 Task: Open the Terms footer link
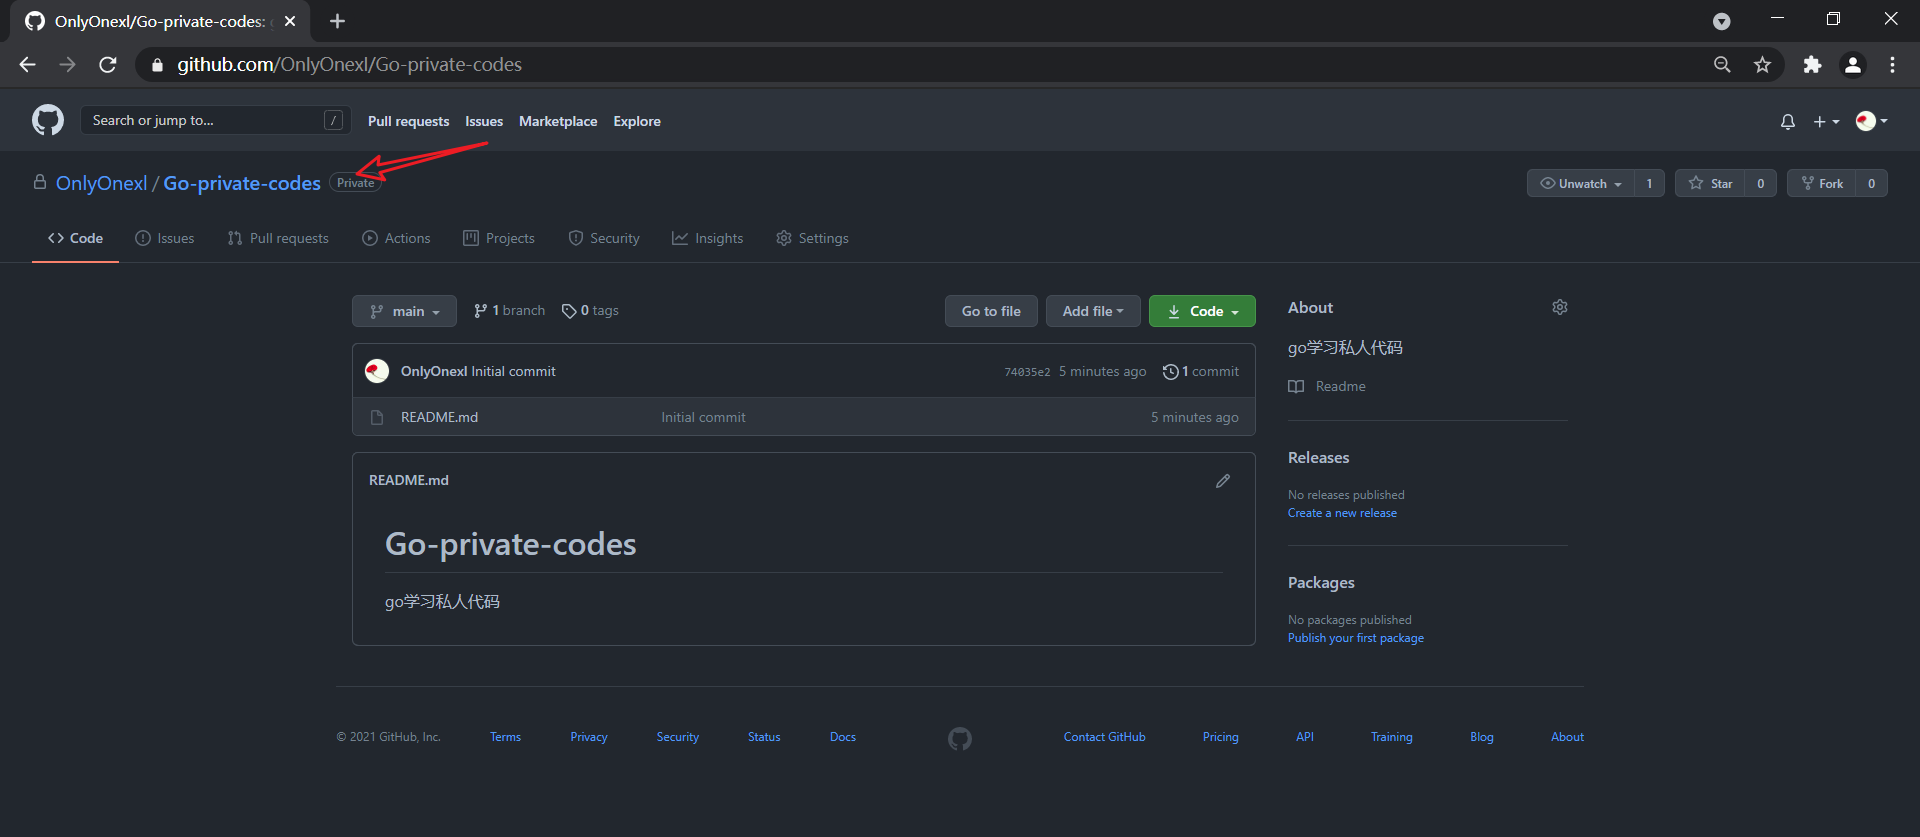click(505, 737)
